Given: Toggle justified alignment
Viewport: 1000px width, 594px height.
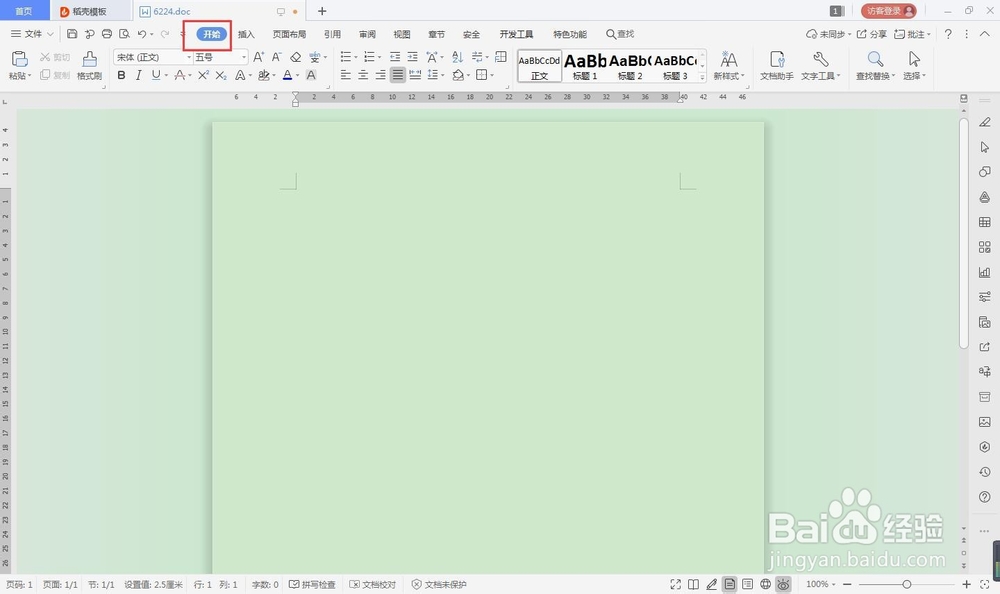Looking at the screenshot, I should click(x=397, y=75).
